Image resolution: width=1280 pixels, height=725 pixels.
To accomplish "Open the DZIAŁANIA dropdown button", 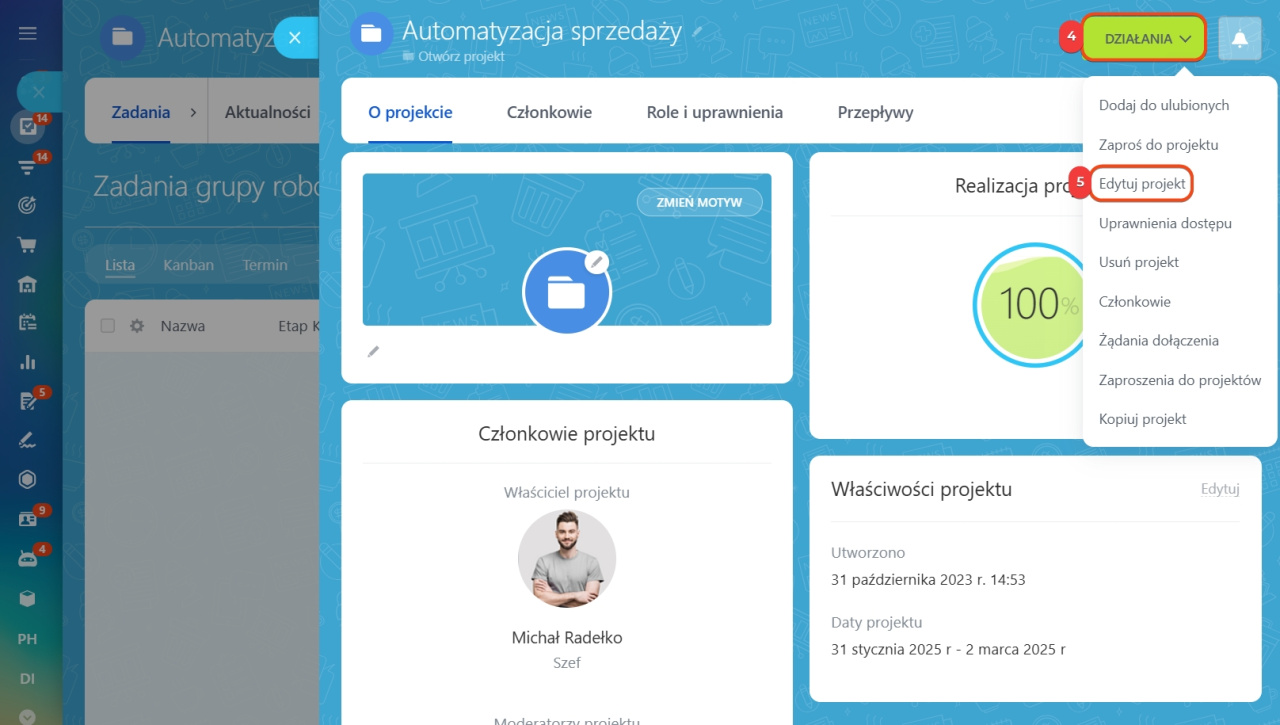I will [x=1145, y=39].
